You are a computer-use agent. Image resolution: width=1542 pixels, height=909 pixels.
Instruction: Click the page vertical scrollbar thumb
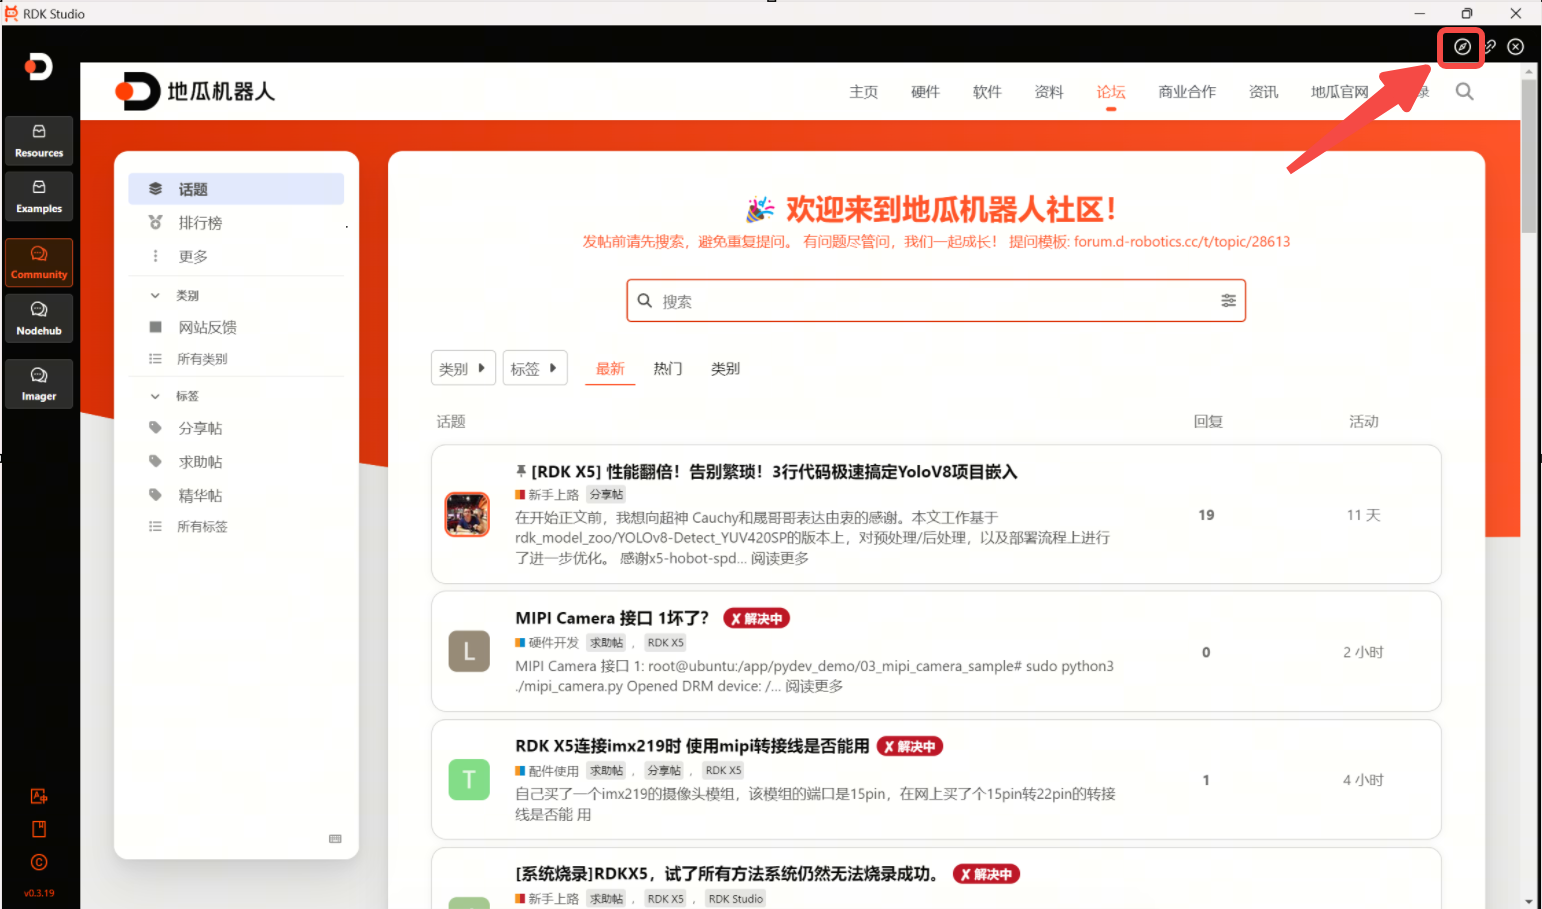1528,155
